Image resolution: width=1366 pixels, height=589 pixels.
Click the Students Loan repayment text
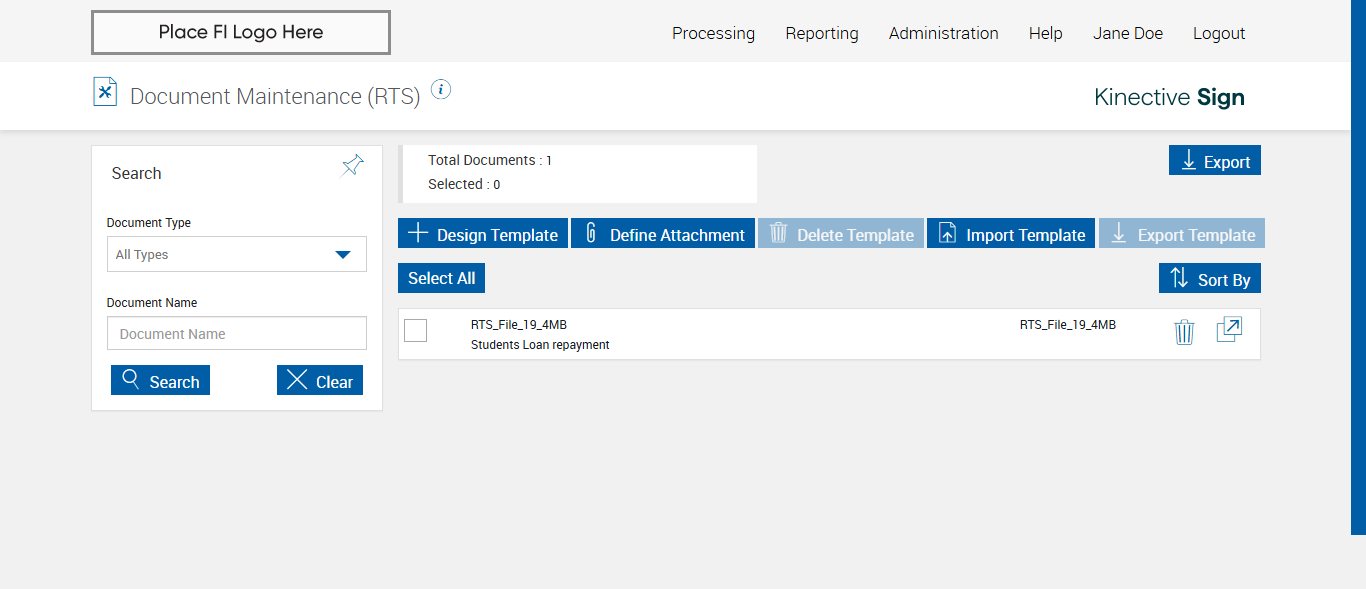click(x=540, y=345)
